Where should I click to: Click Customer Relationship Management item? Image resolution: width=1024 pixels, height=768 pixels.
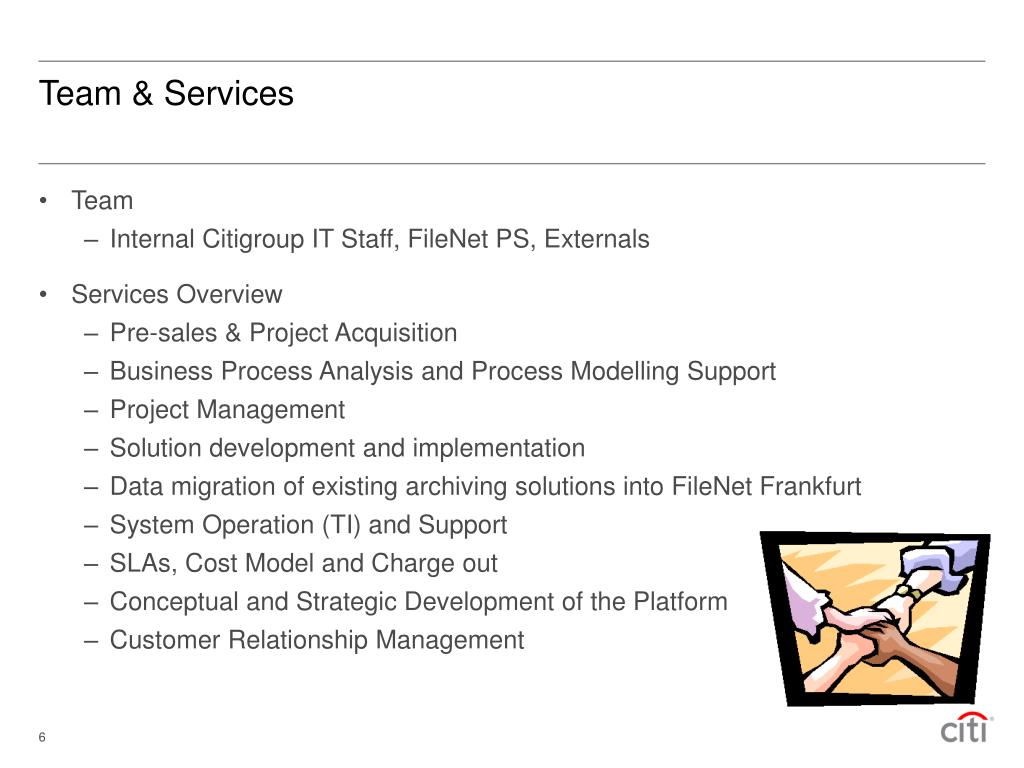tap(317, 641)
